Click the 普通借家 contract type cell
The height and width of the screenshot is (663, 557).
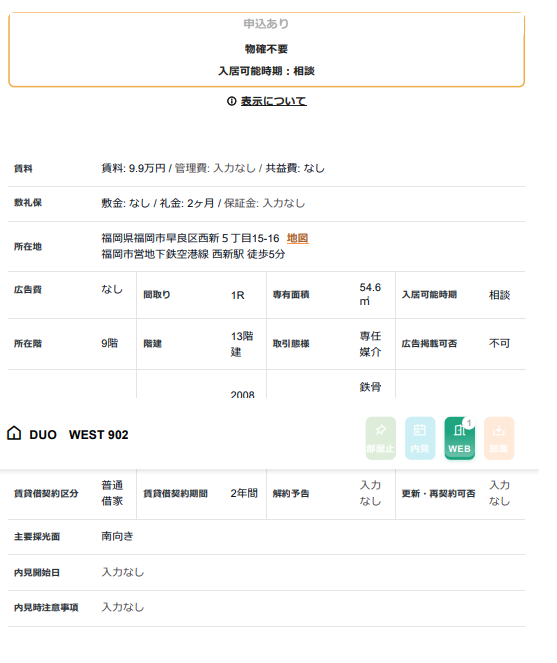pos(112,493)
